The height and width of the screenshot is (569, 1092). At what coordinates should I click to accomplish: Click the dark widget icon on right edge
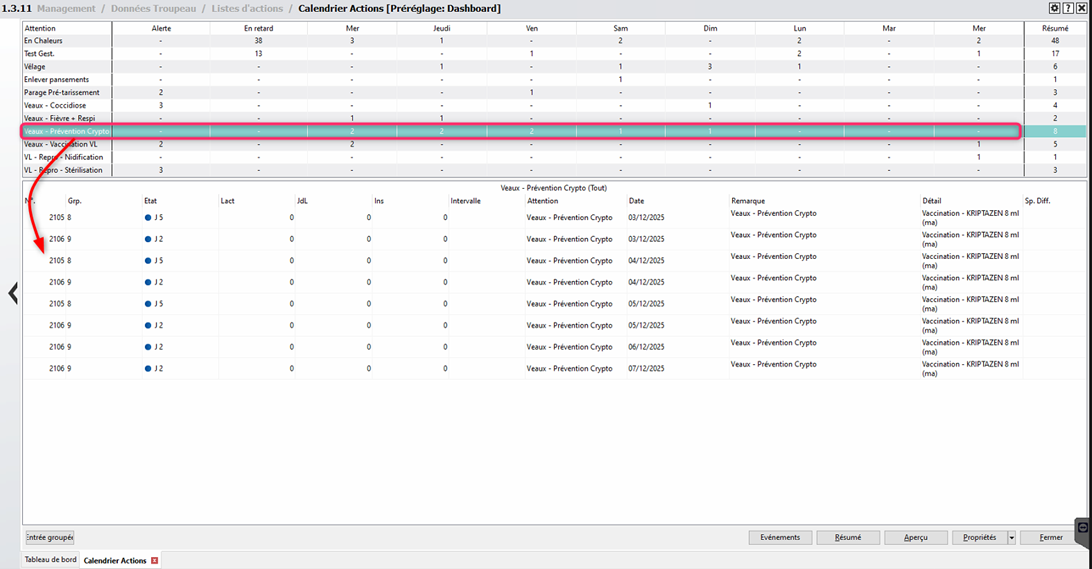[x=1082, y=527]
